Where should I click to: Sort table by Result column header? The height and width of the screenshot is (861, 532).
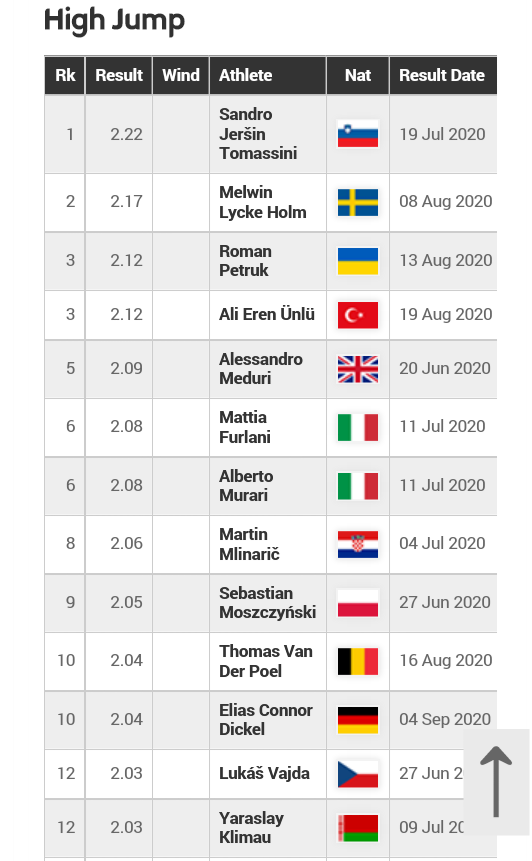pyautogui.click(x=119, y=75)
